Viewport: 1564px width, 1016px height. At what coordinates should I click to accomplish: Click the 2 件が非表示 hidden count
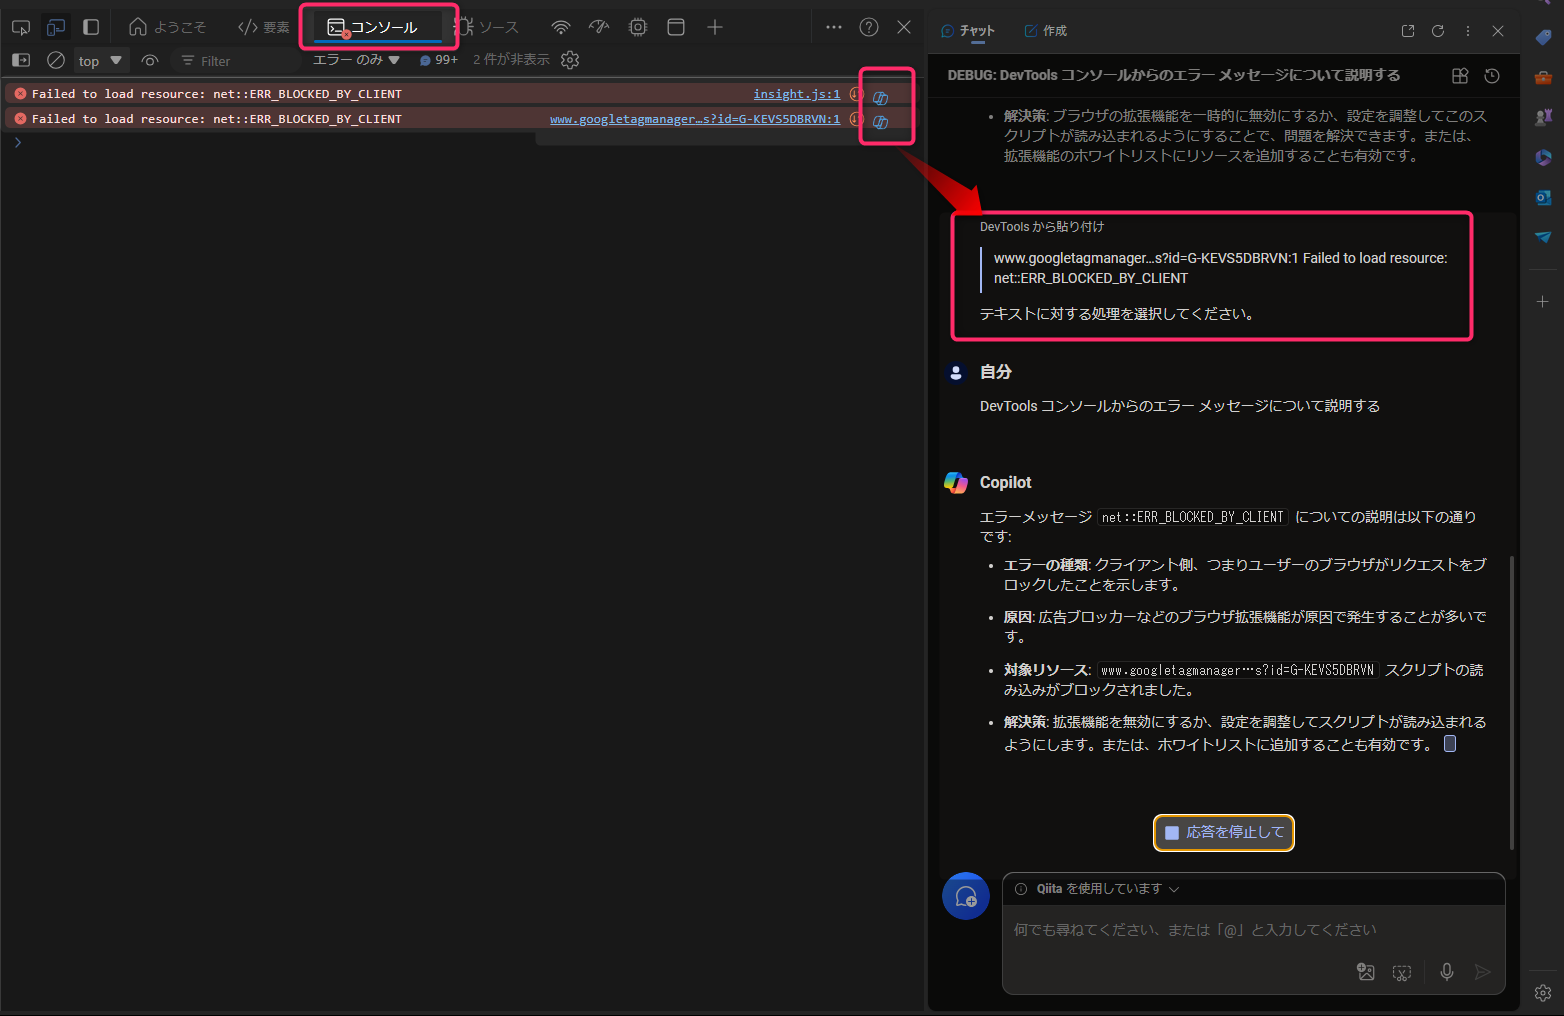511,60
